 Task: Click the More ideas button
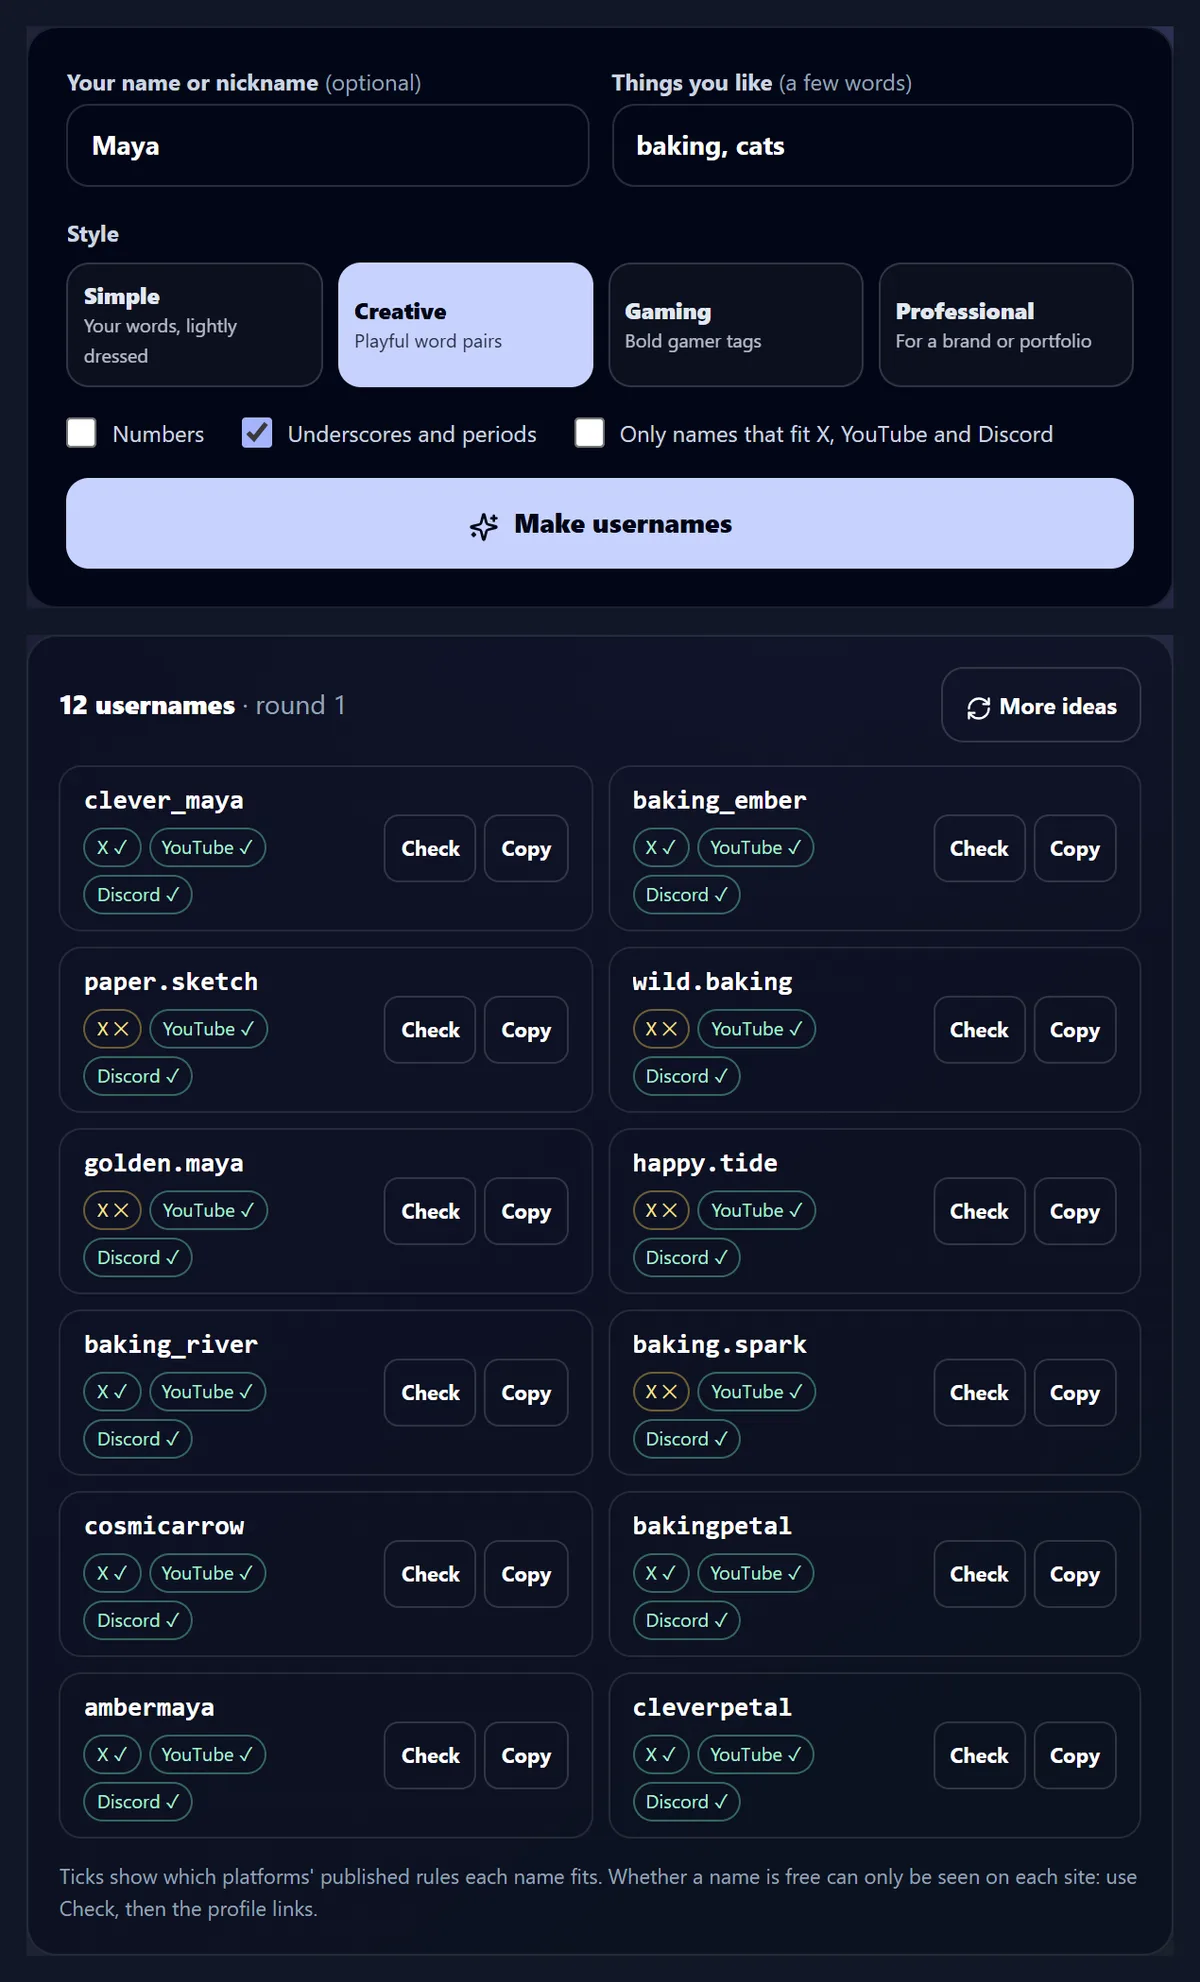tap(1041, 705)
